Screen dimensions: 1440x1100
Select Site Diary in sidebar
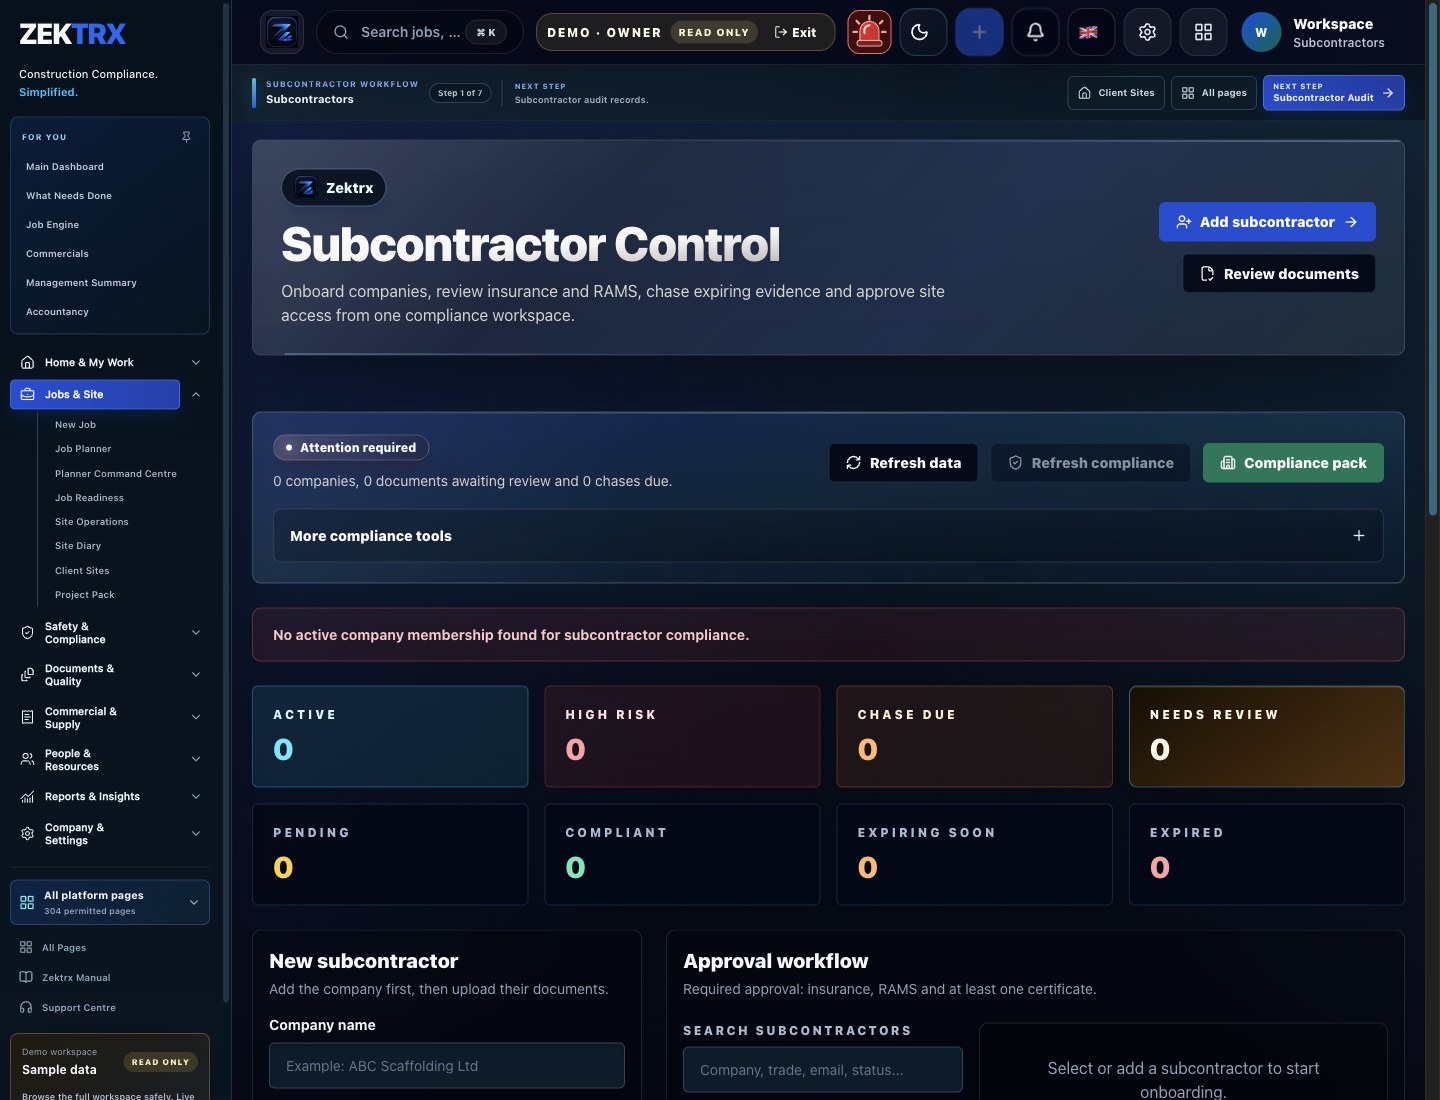click(x=78, y=546)
